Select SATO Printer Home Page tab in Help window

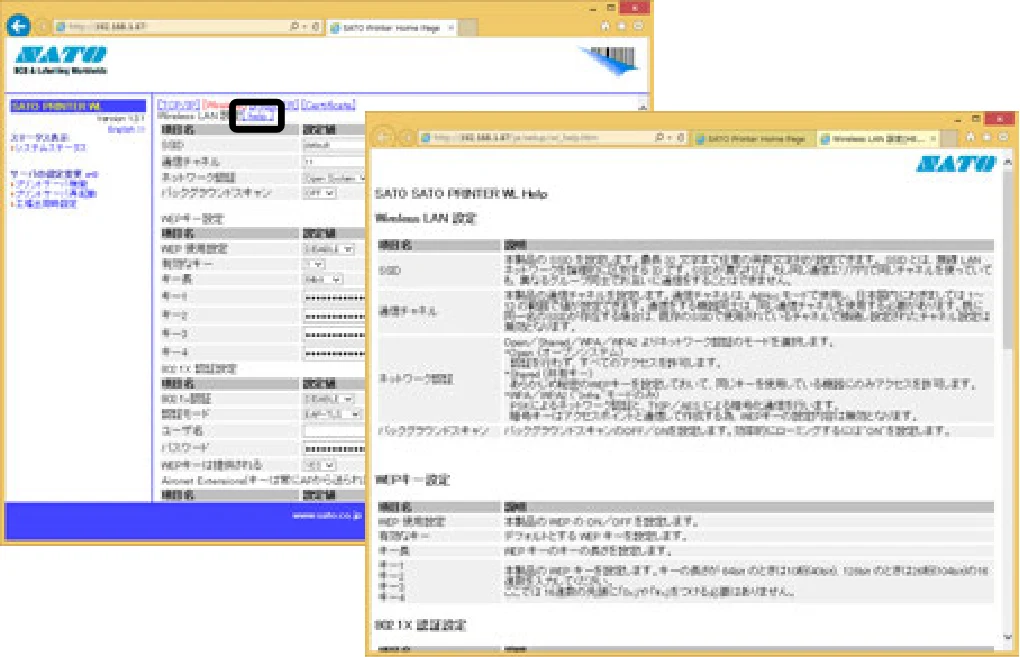[x=755, y=139]
